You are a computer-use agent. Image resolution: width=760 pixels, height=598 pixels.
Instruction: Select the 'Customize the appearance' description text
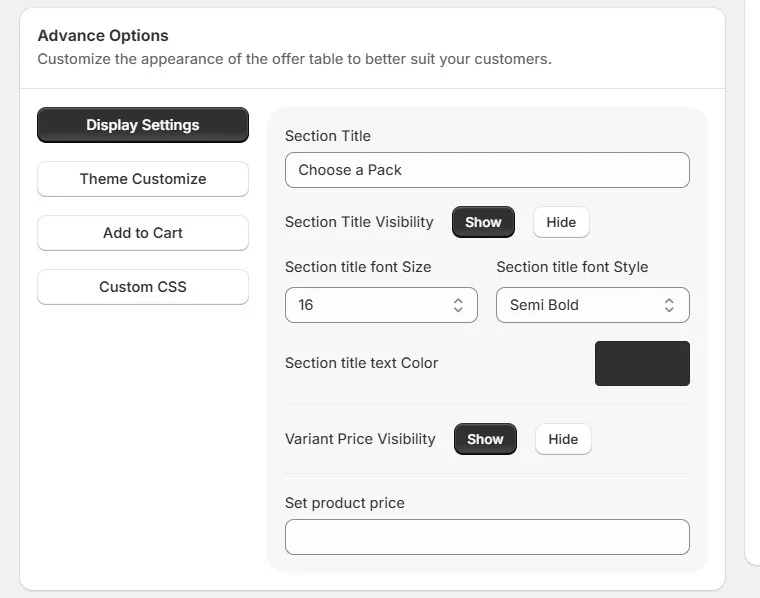point(295,59)
